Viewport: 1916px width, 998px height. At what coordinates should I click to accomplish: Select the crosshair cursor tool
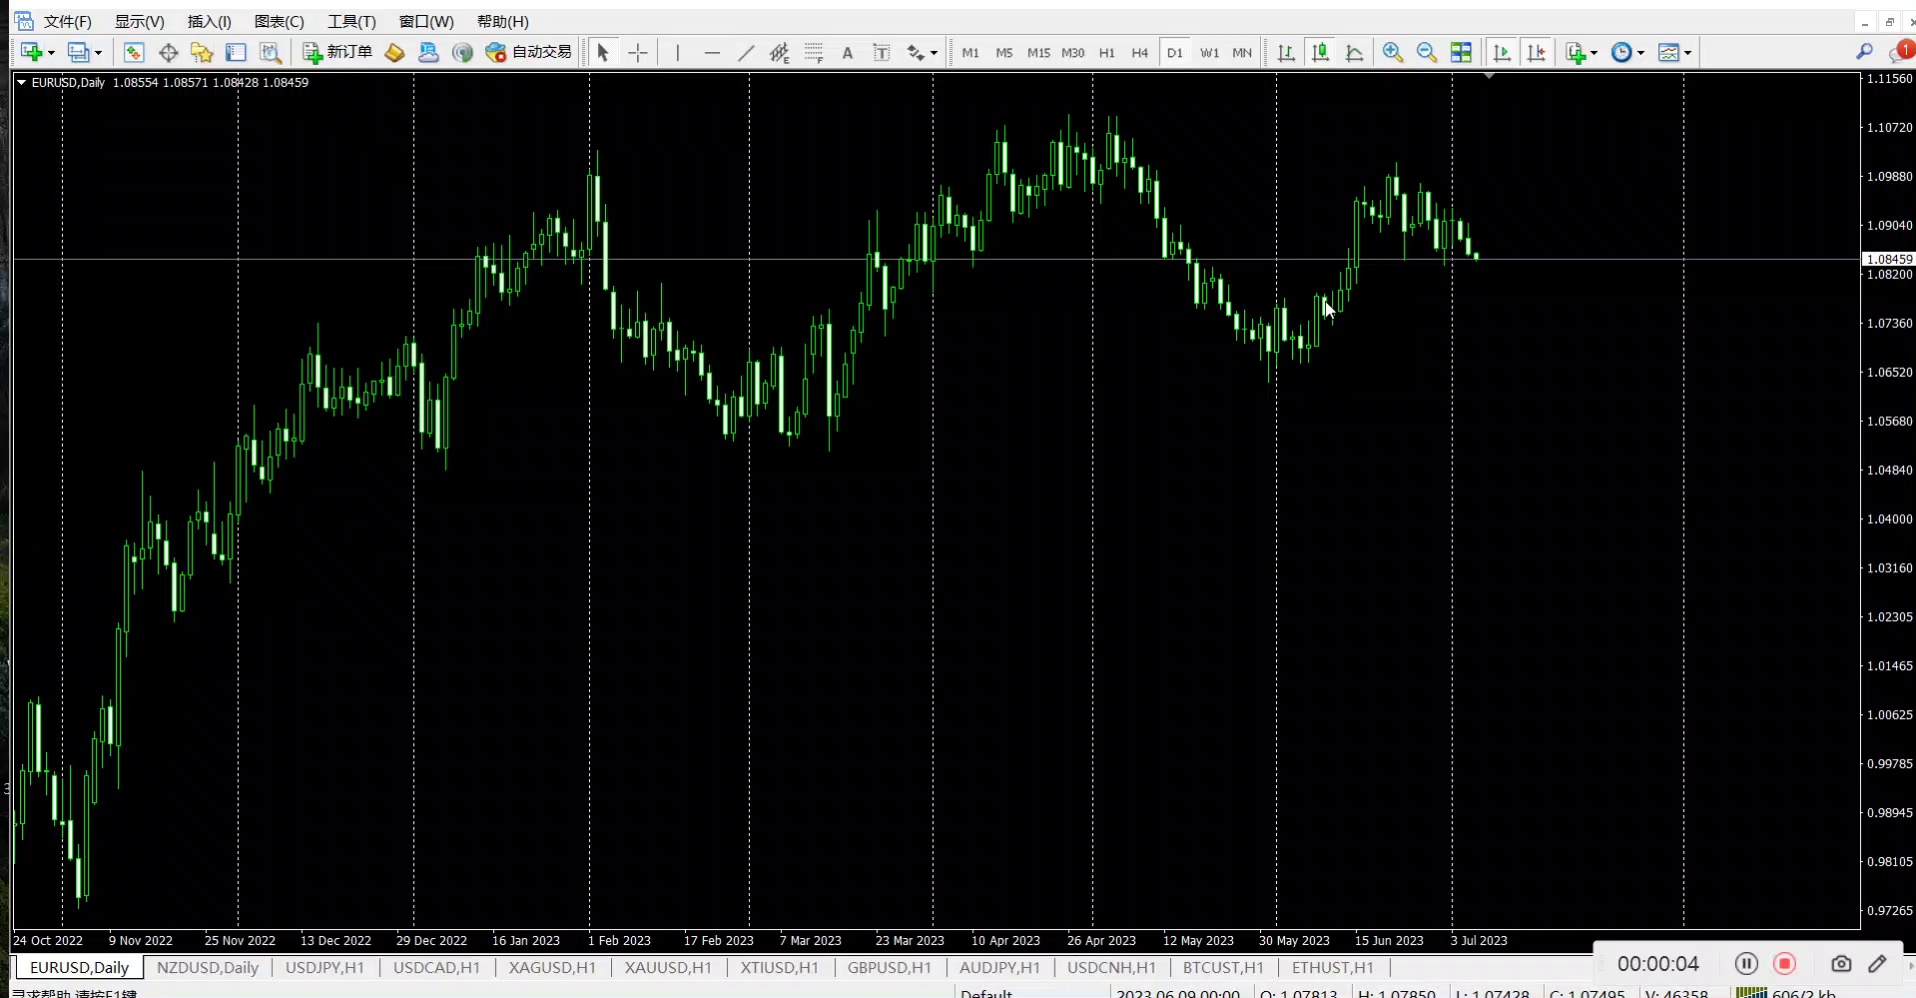pyautogui.click(x=638, y=52)
